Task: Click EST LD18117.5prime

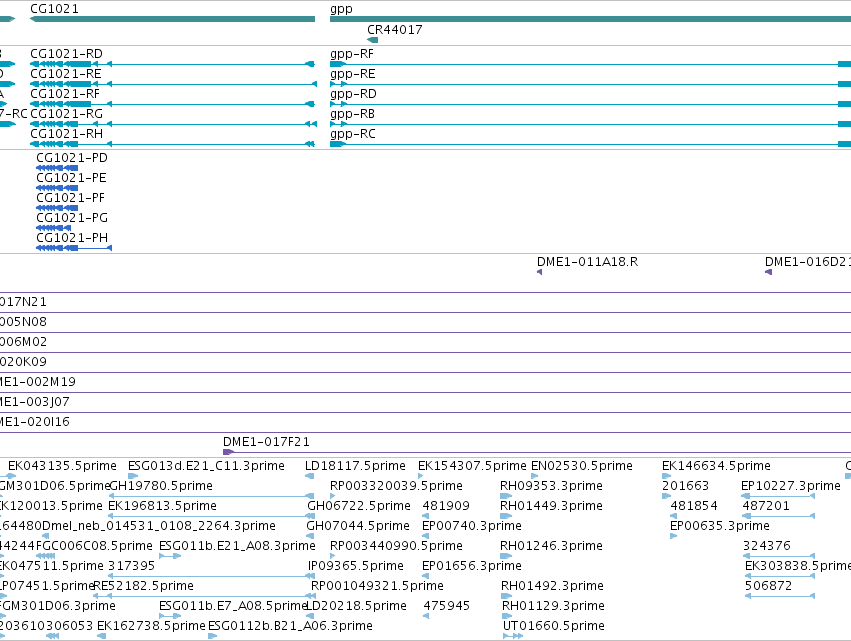Action: [355, 466]
